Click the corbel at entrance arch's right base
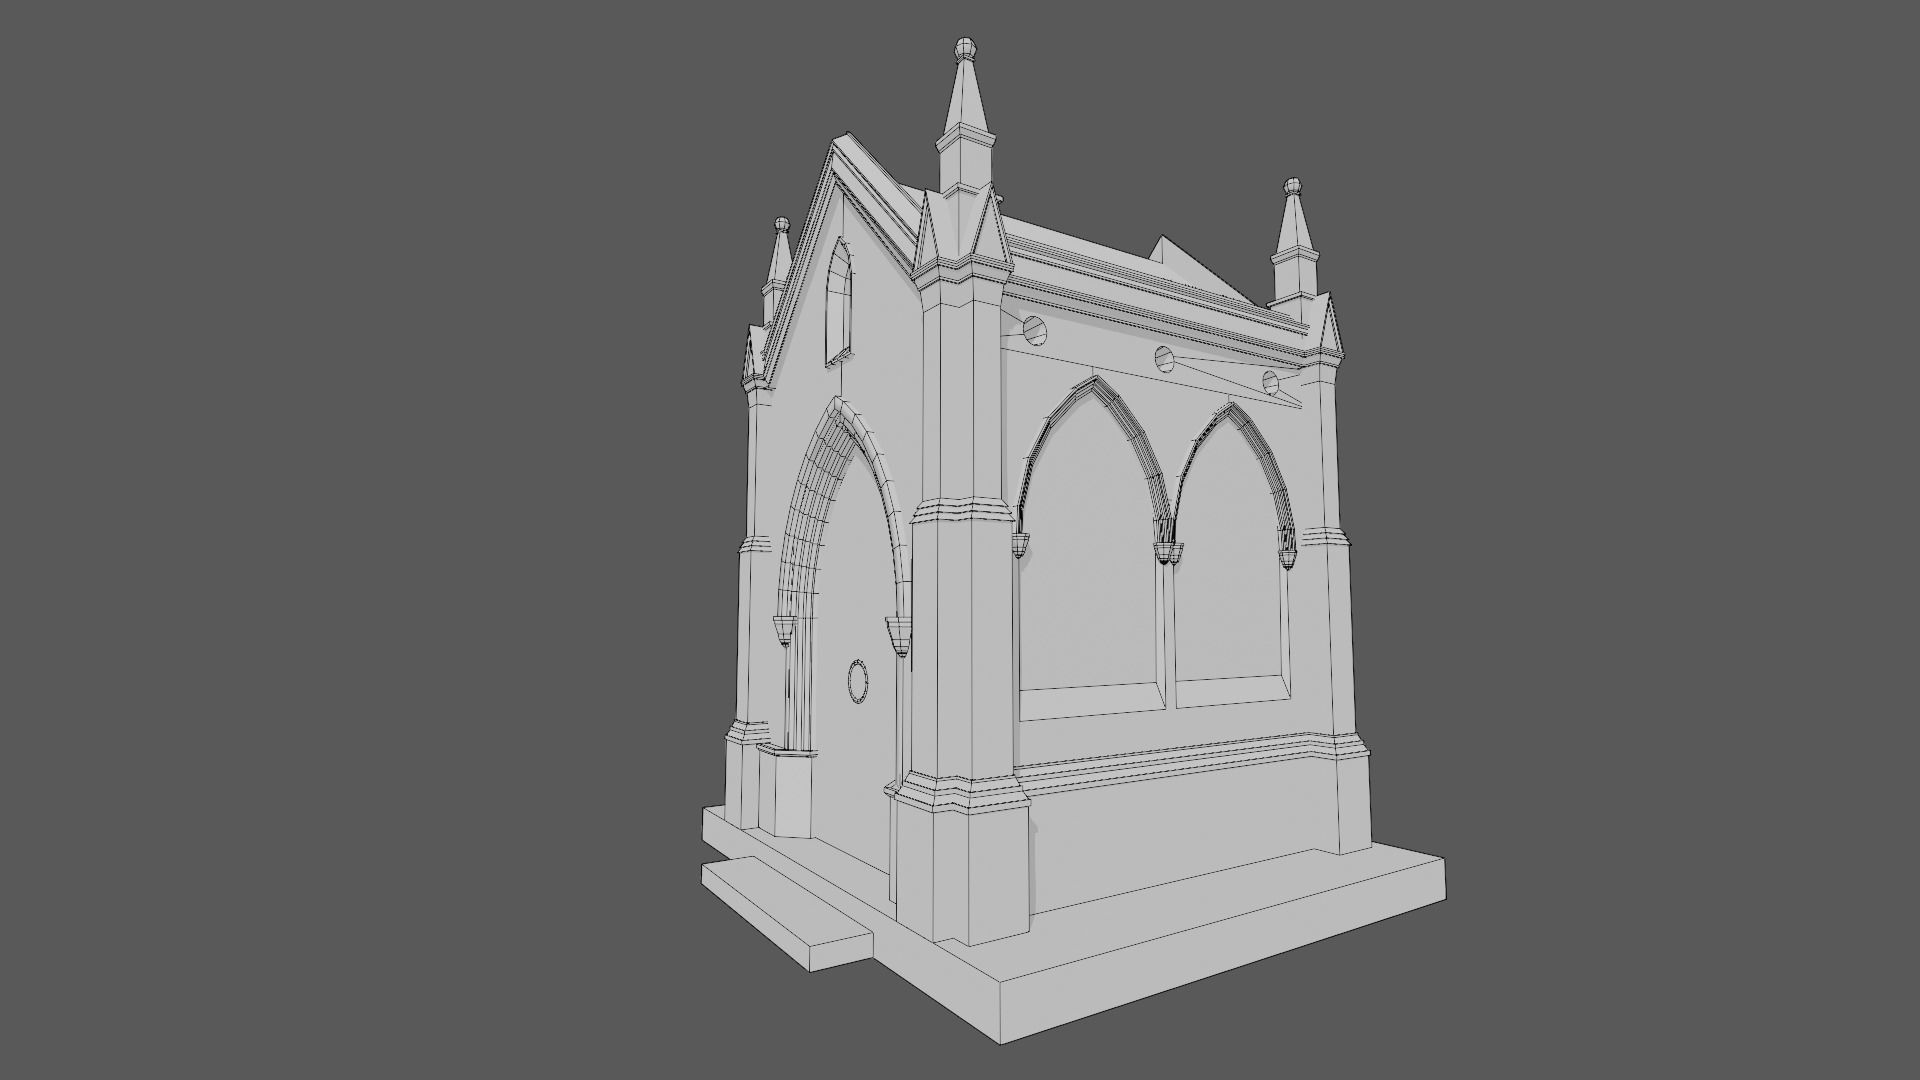The height and width of the screenshot is (1080, 1920). point(899,634)
